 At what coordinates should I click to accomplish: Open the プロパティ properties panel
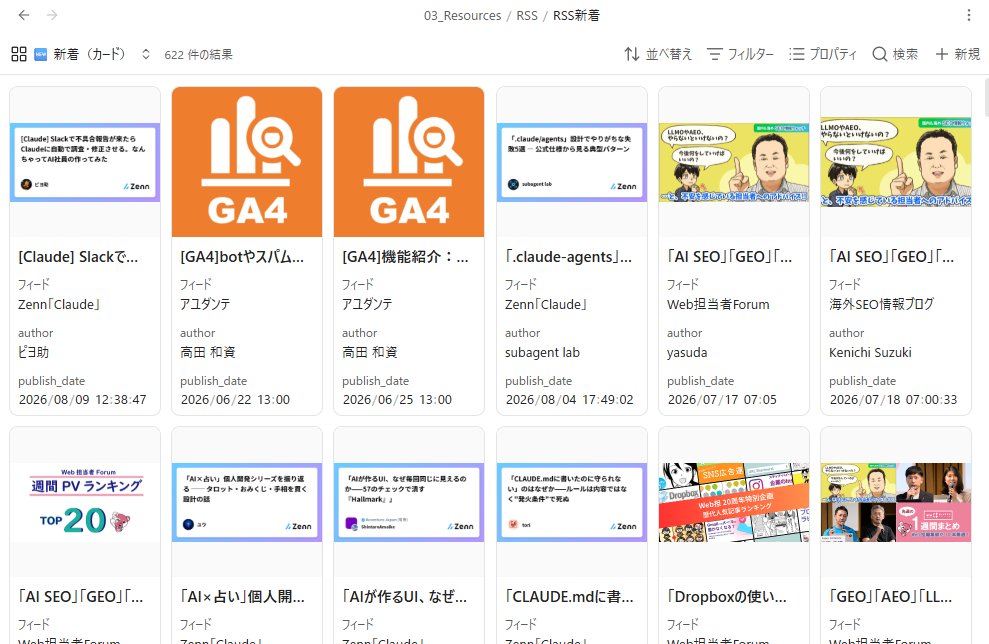(x=822, y=54)
